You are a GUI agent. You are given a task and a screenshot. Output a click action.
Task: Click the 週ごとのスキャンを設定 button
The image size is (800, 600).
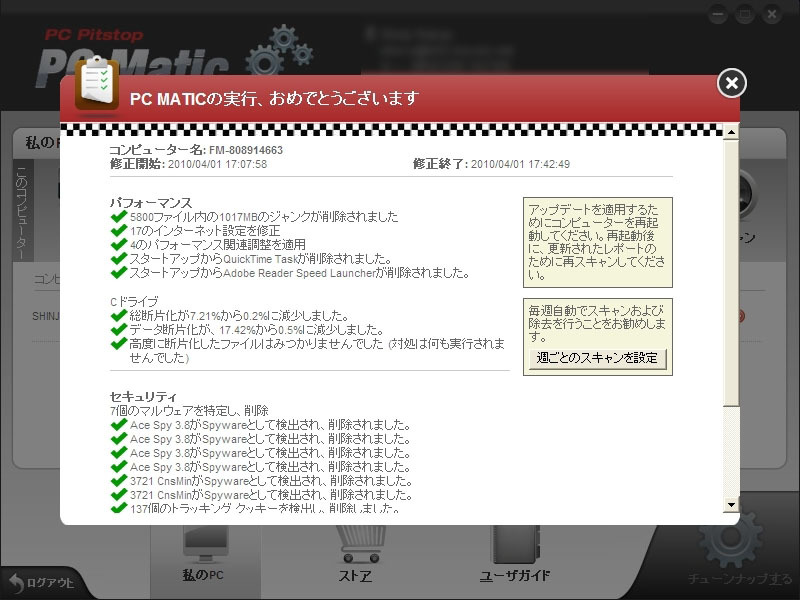pos(597,358)
